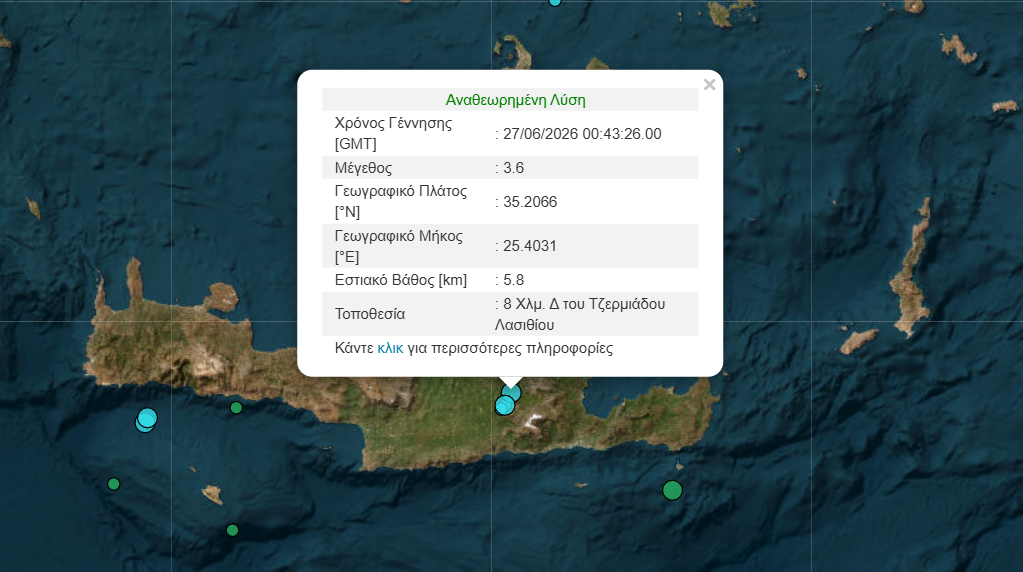1023x572 pixels.
Task: Select the cyan marker at the top map edge
Action: (x=555, y=2)
